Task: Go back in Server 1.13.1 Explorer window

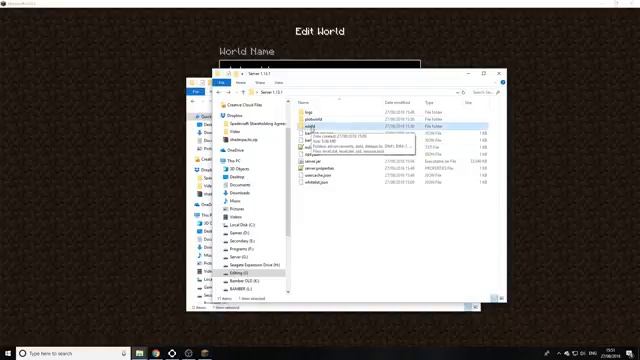Action: [x=219, y=92]
